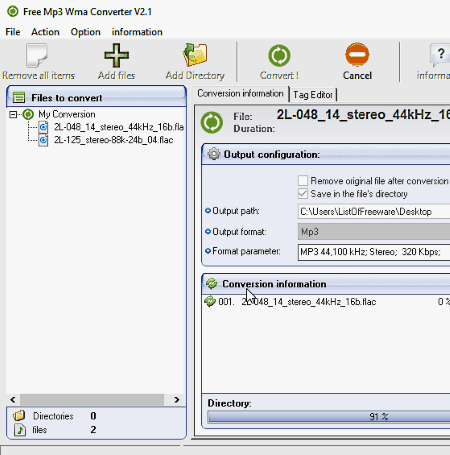
Task: Click the green plus Add files icon
Action: pos(116,55)
